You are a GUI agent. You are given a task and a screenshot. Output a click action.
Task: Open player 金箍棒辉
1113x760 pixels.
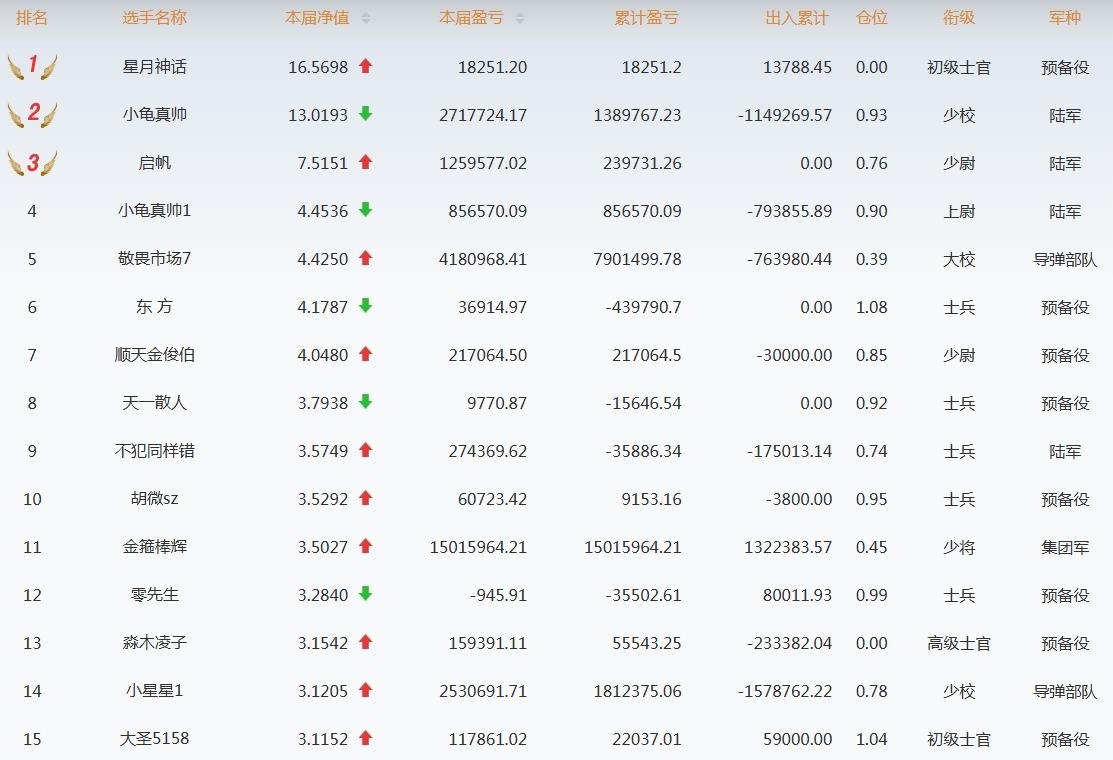(154, 546)
